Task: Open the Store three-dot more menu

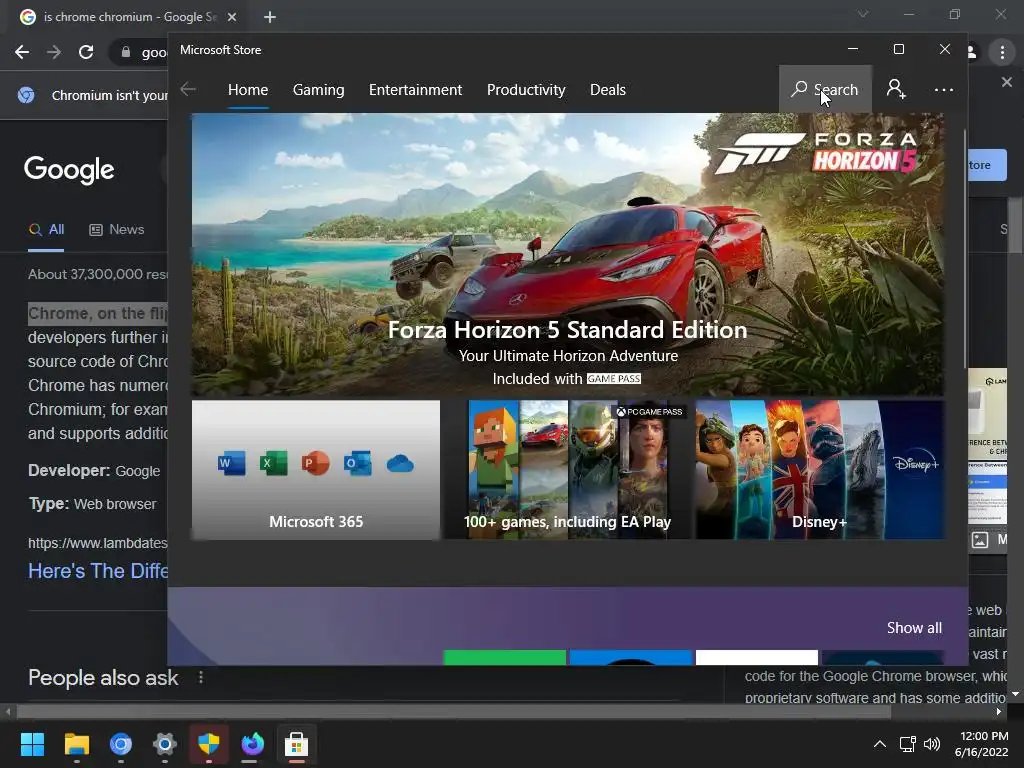Action: coord(944,89)
